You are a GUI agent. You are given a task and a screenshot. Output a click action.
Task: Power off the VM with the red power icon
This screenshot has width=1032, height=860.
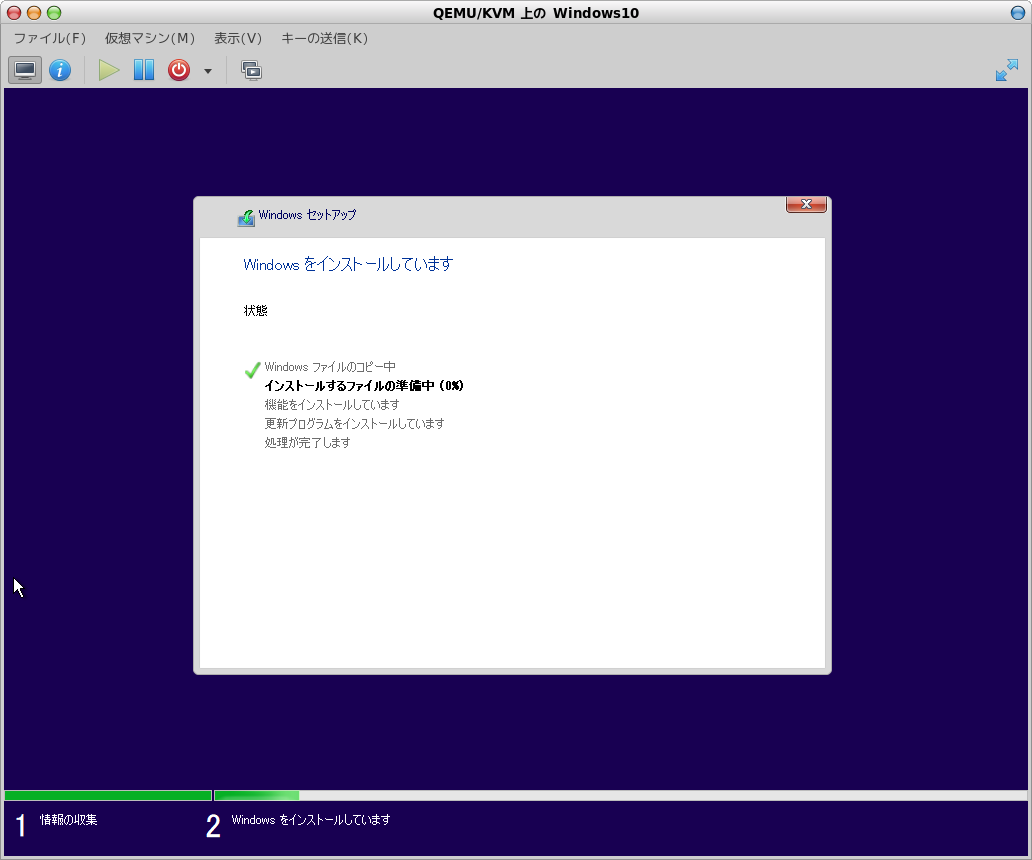[x=178, y=69]
